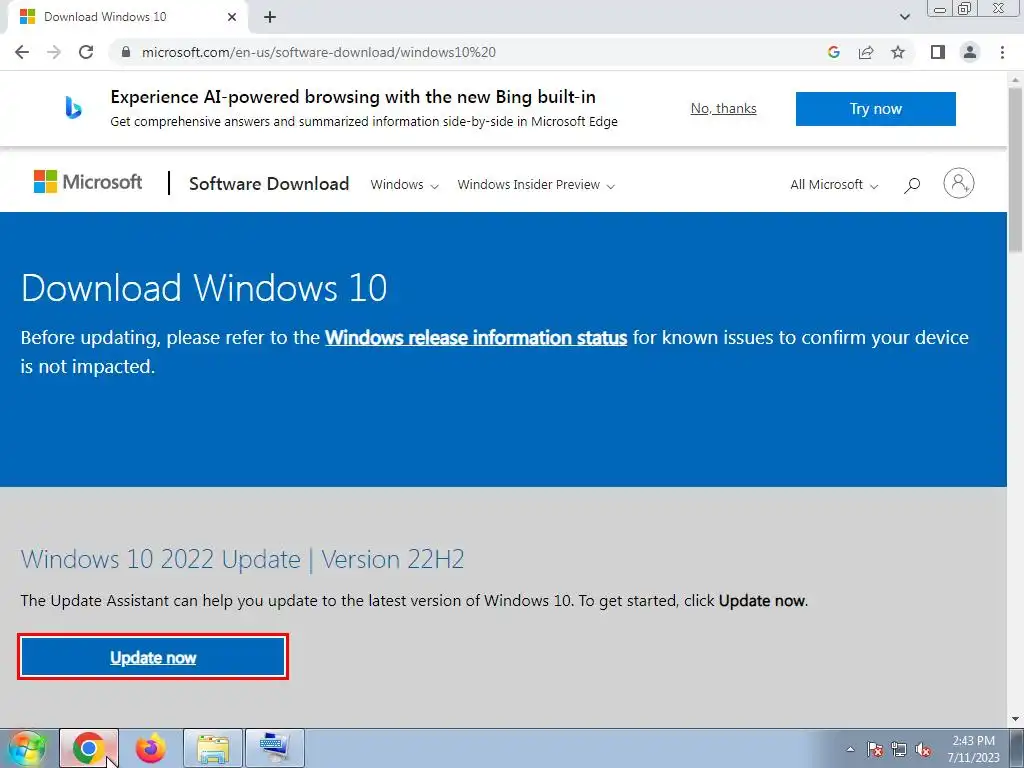Click the Download Windows 10 browser tab
Viewport: 1024px width, 768px height.
[127, 17]
